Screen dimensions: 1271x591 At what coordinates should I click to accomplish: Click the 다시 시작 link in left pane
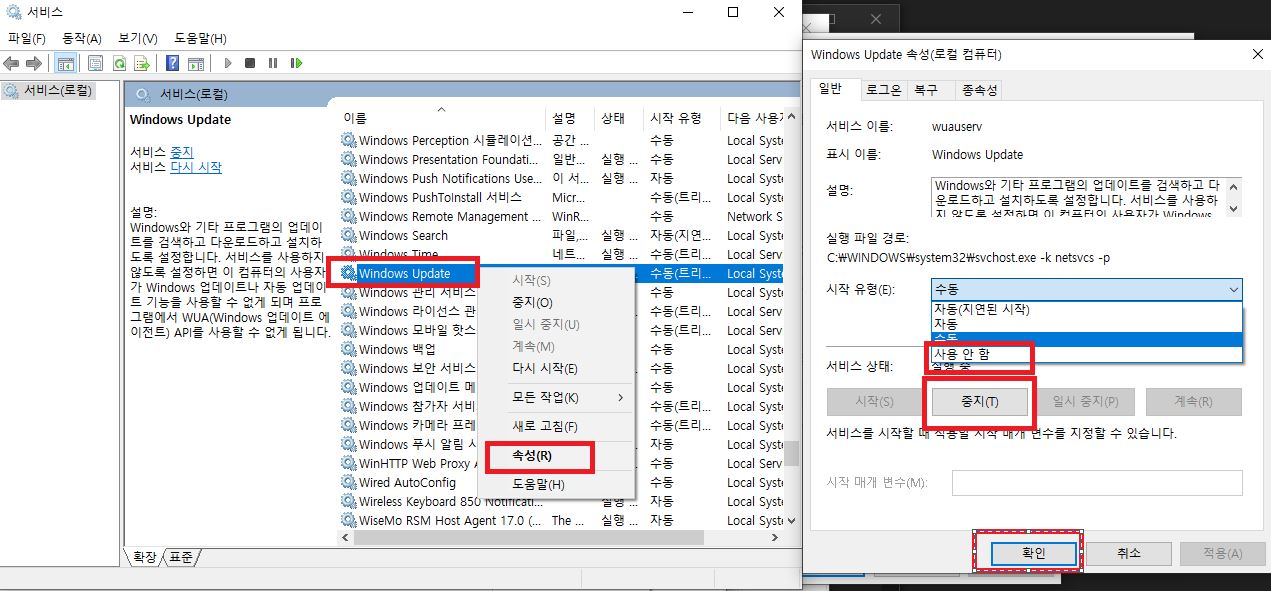pos(195,167)
